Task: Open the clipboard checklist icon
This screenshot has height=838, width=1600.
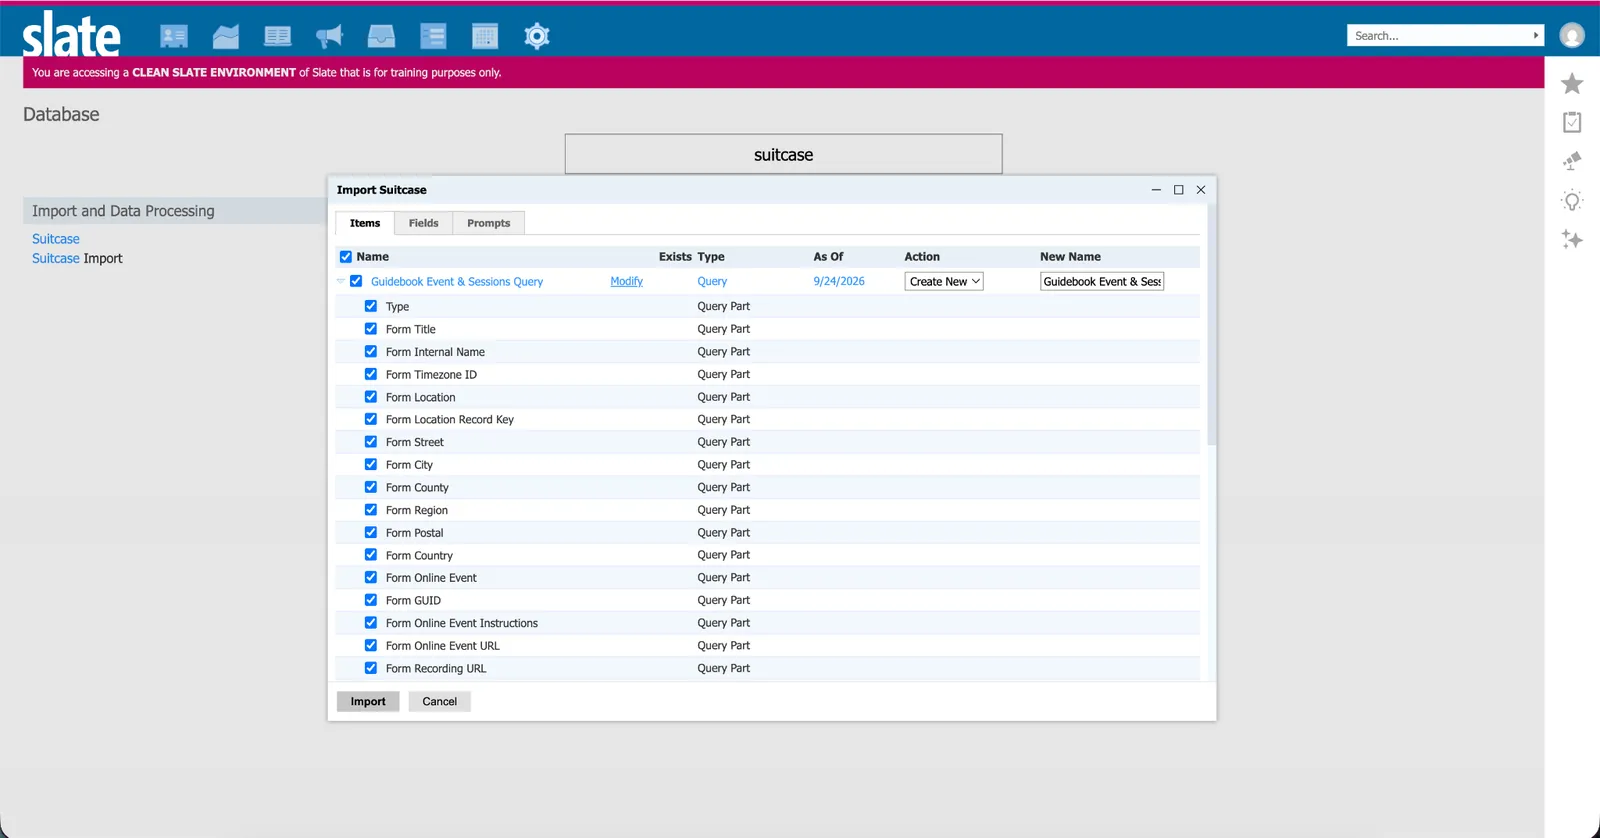Action: (1572, 122)
